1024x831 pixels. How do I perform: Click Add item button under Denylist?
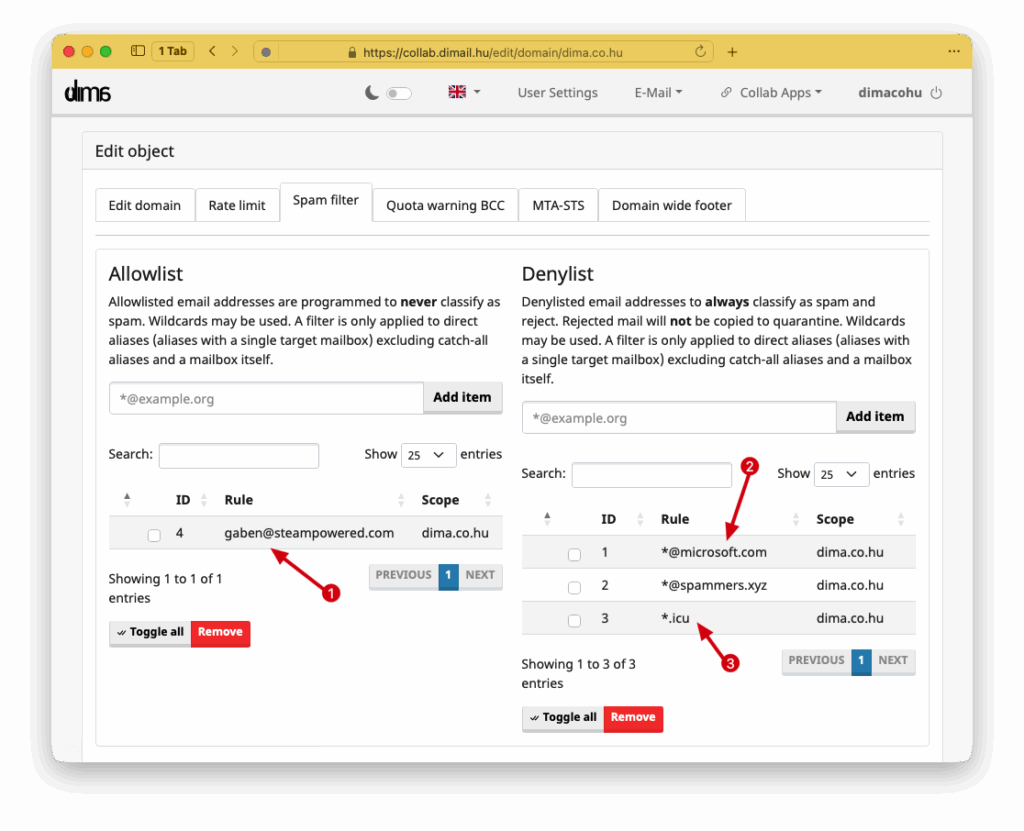[875, 417]
